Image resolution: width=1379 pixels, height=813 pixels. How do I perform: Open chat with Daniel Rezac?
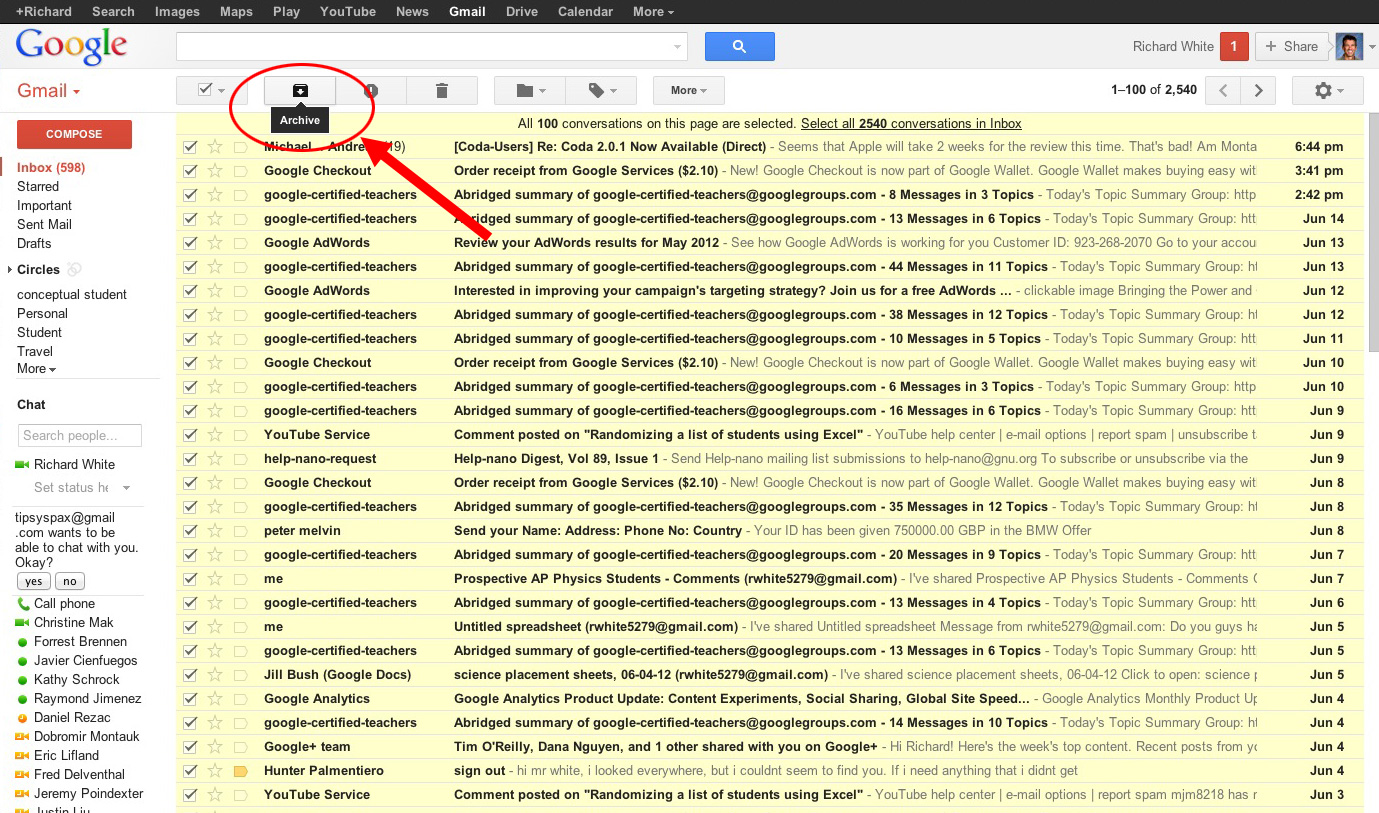click(72, 717)
